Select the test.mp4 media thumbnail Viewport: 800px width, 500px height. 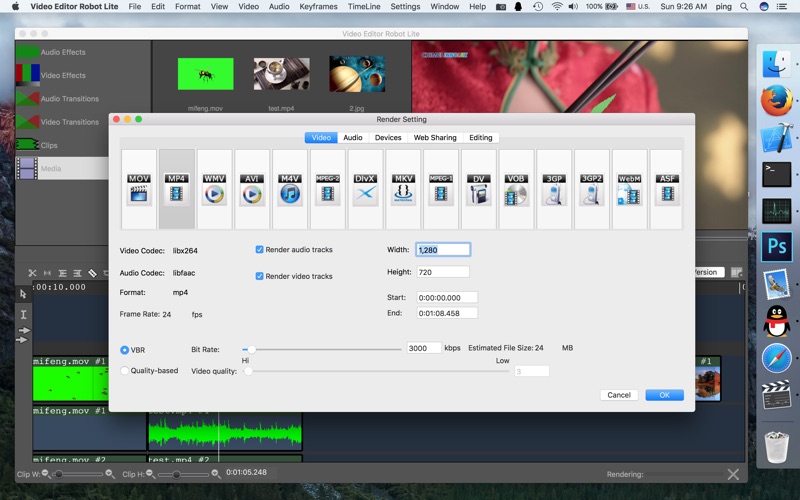[x=282, y=74]
